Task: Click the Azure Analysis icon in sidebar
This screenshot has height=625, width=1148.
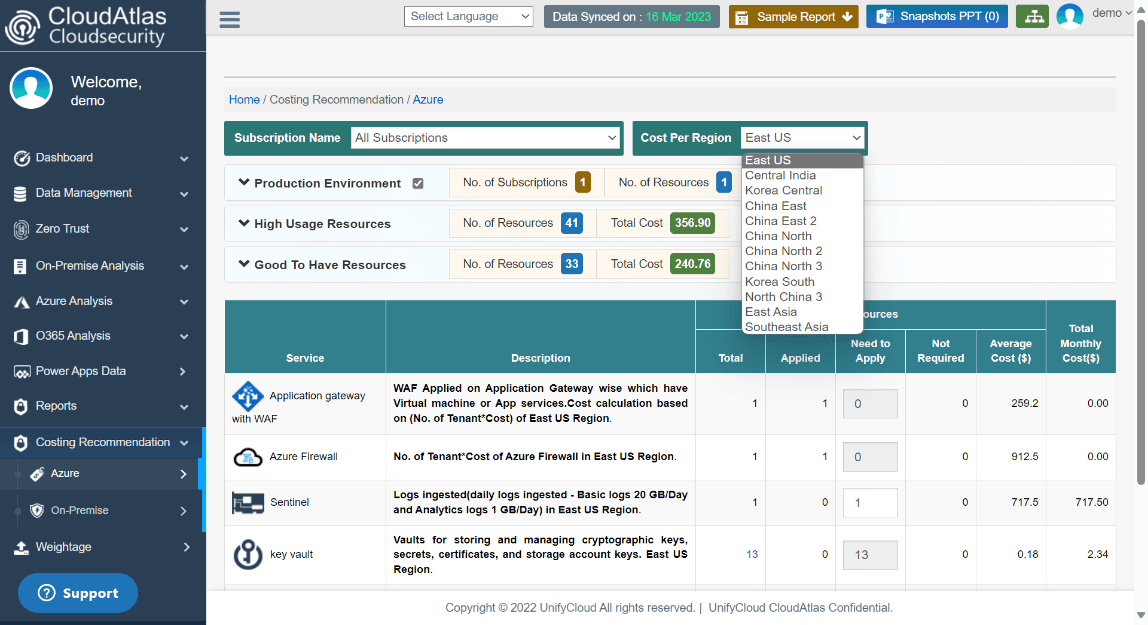Action: tap(21, 302)
